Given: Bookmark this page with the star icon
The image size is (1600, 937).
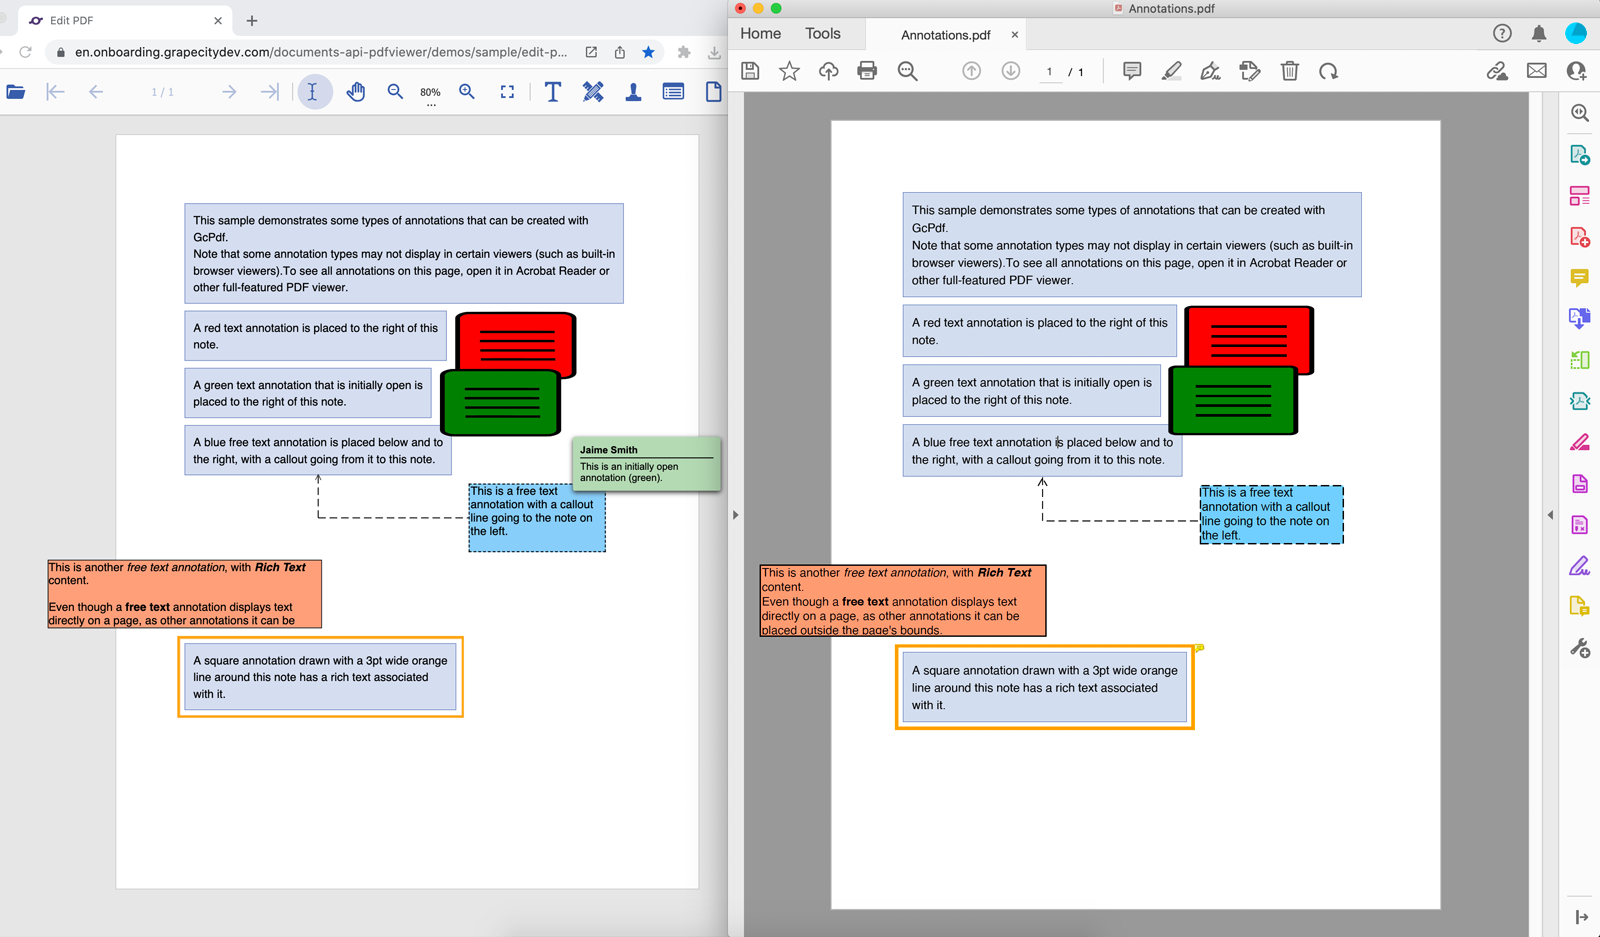Looking at the screenshot, I should [x=648, y=52].
